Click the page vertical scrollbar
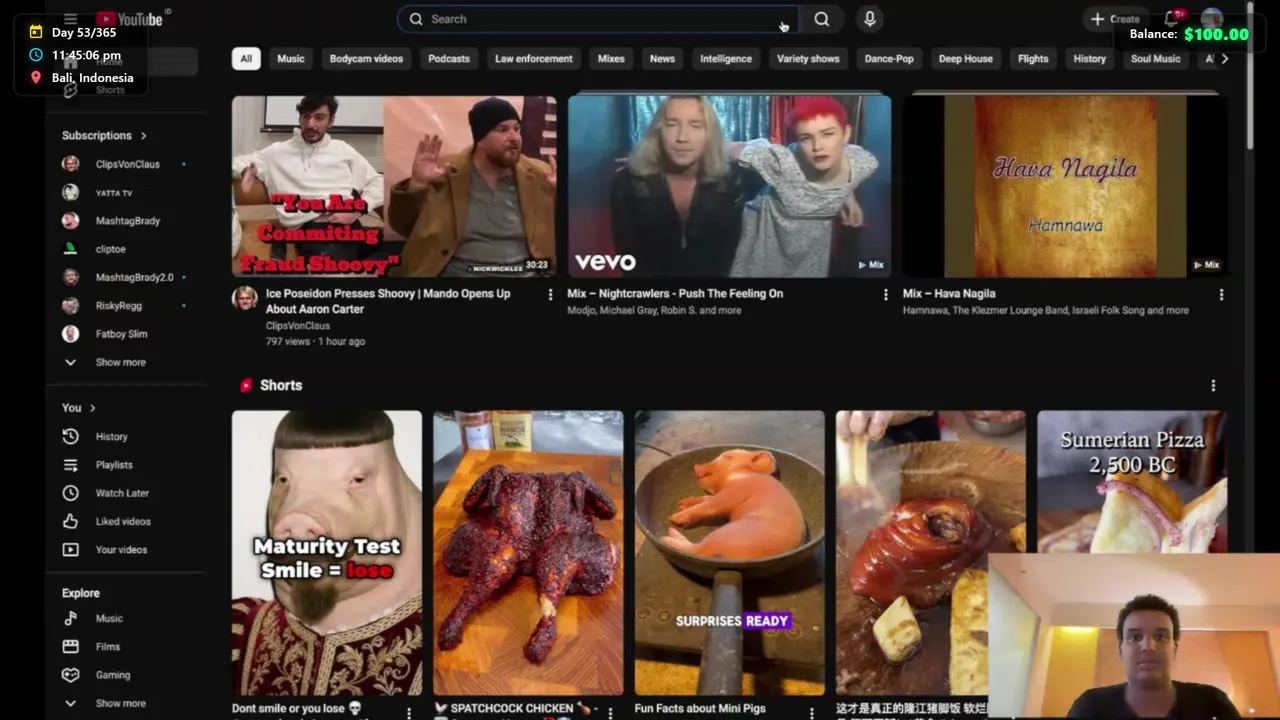This screenshot has height=720, width=1280. tap(1250, 78)
